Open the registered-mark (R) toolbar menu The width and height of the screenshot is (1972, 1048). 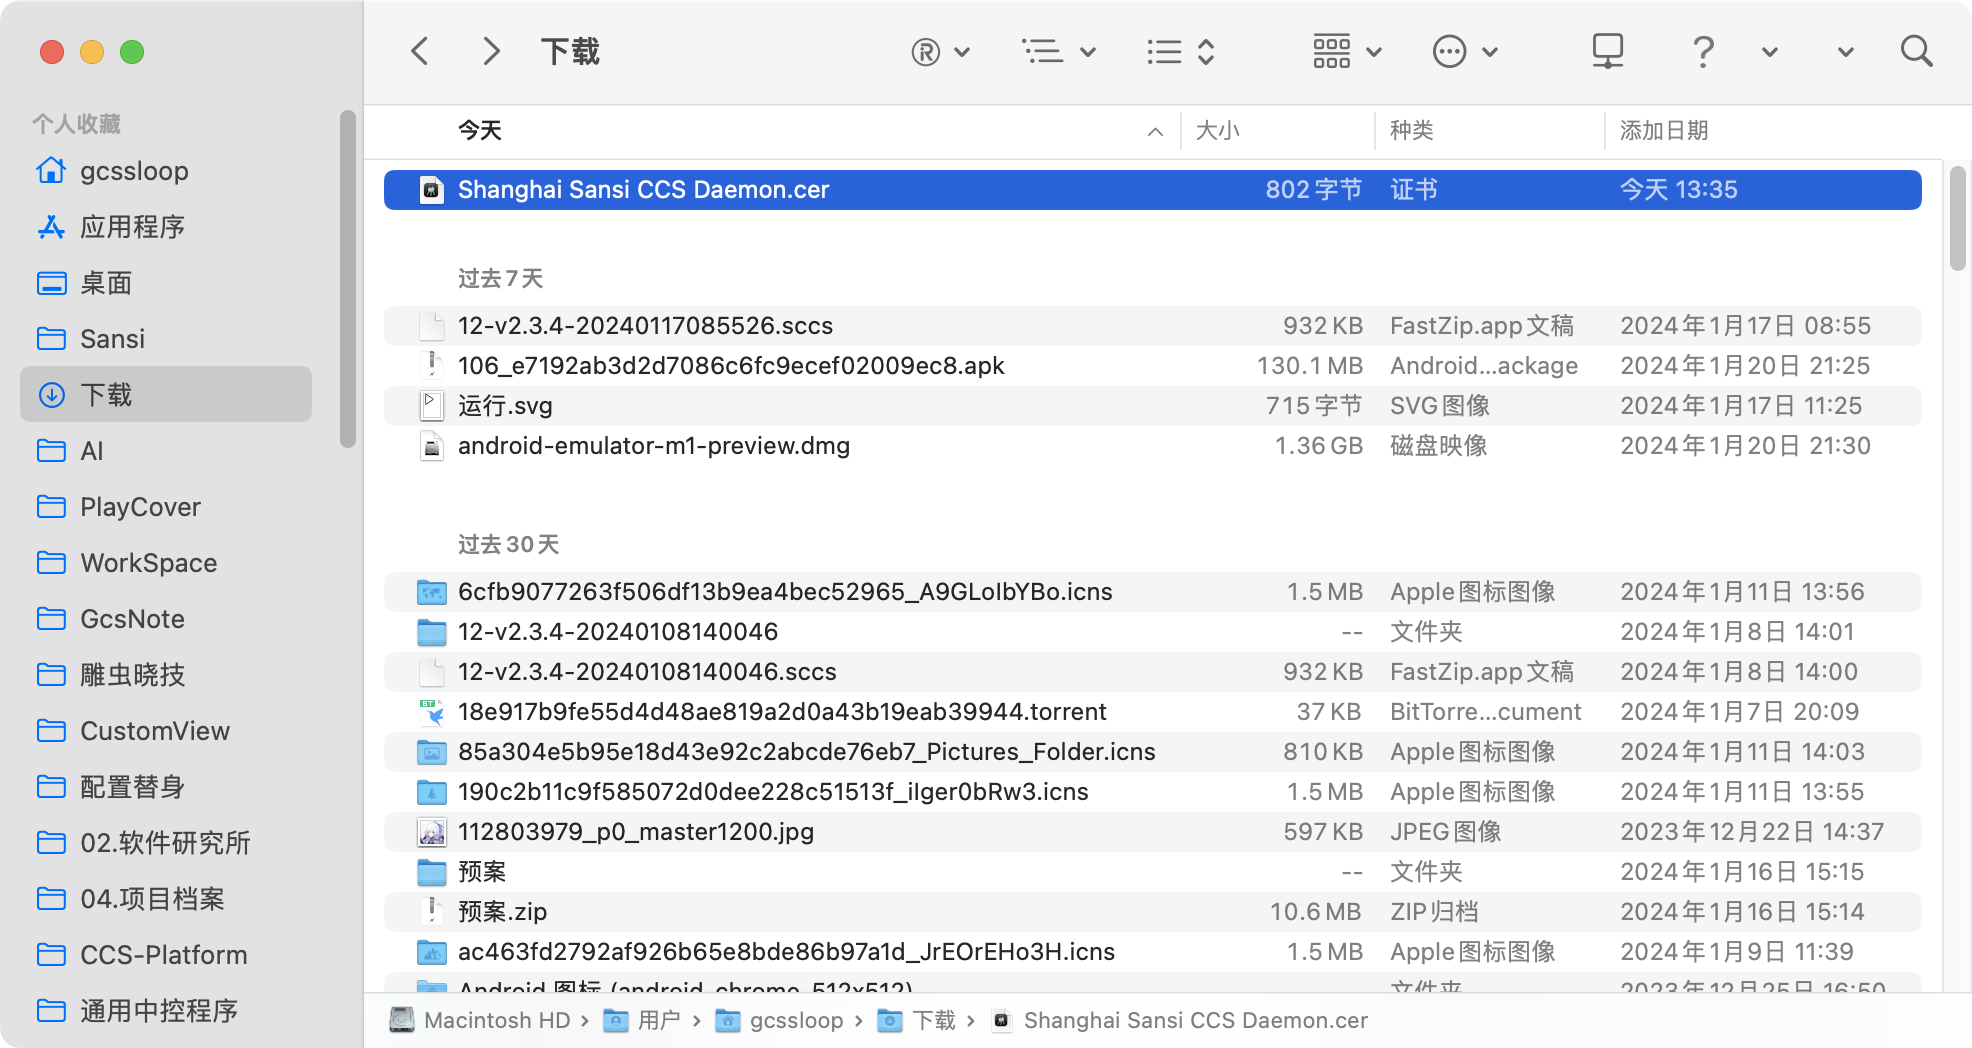click(940, 51)
